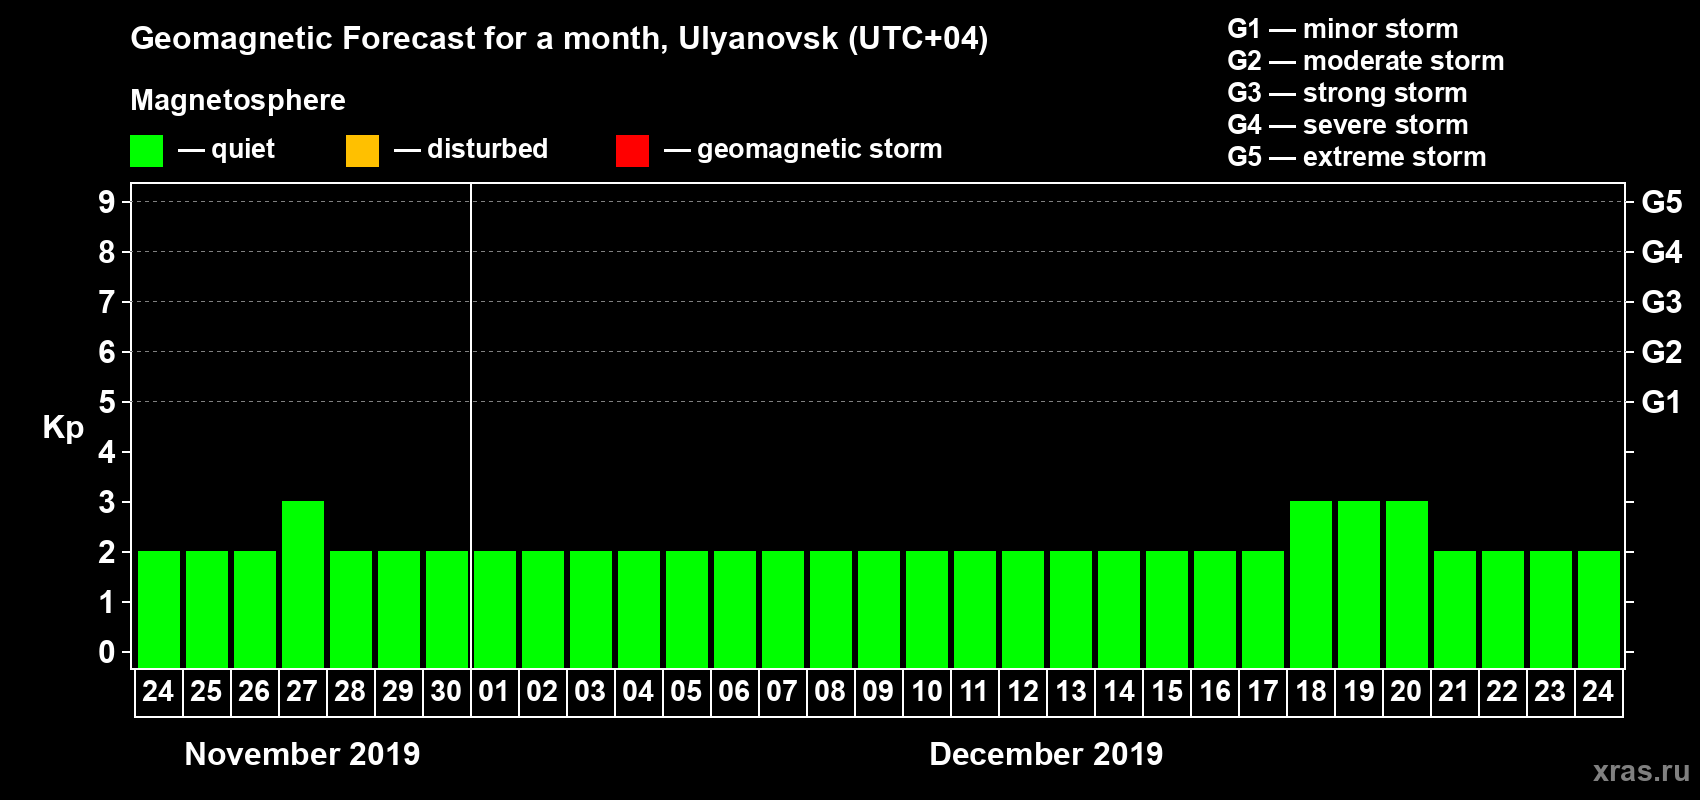Image resolution: width=1700 pixels, height=800 pixels.
Task: Click date label 08 on the axis
Action: (830, 691)
